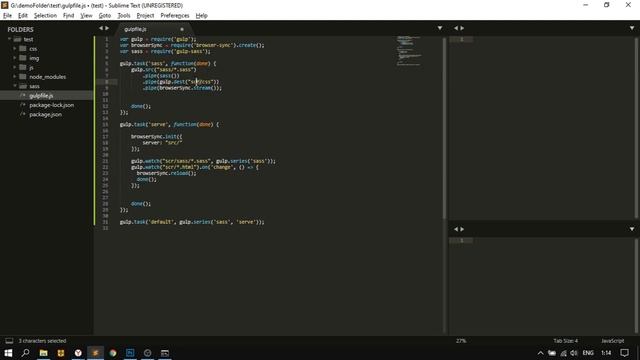Open the View menu
The image size is (640, 360).
[86, 16]
